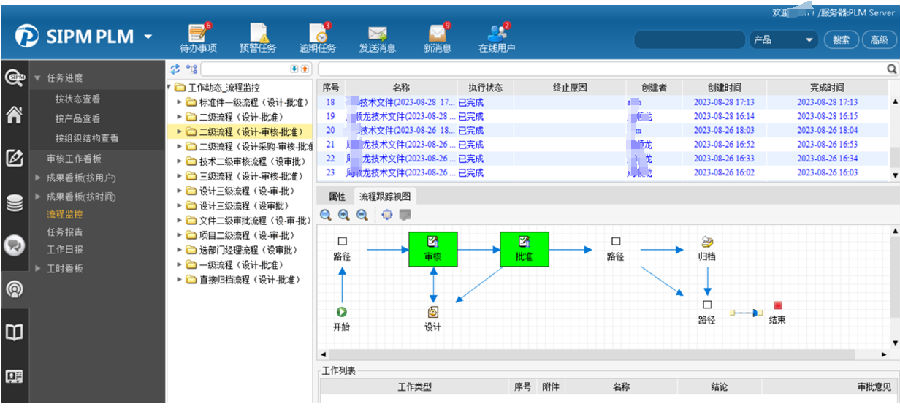
Task: Open 流程监控 menu item
Action: [65, 214]
